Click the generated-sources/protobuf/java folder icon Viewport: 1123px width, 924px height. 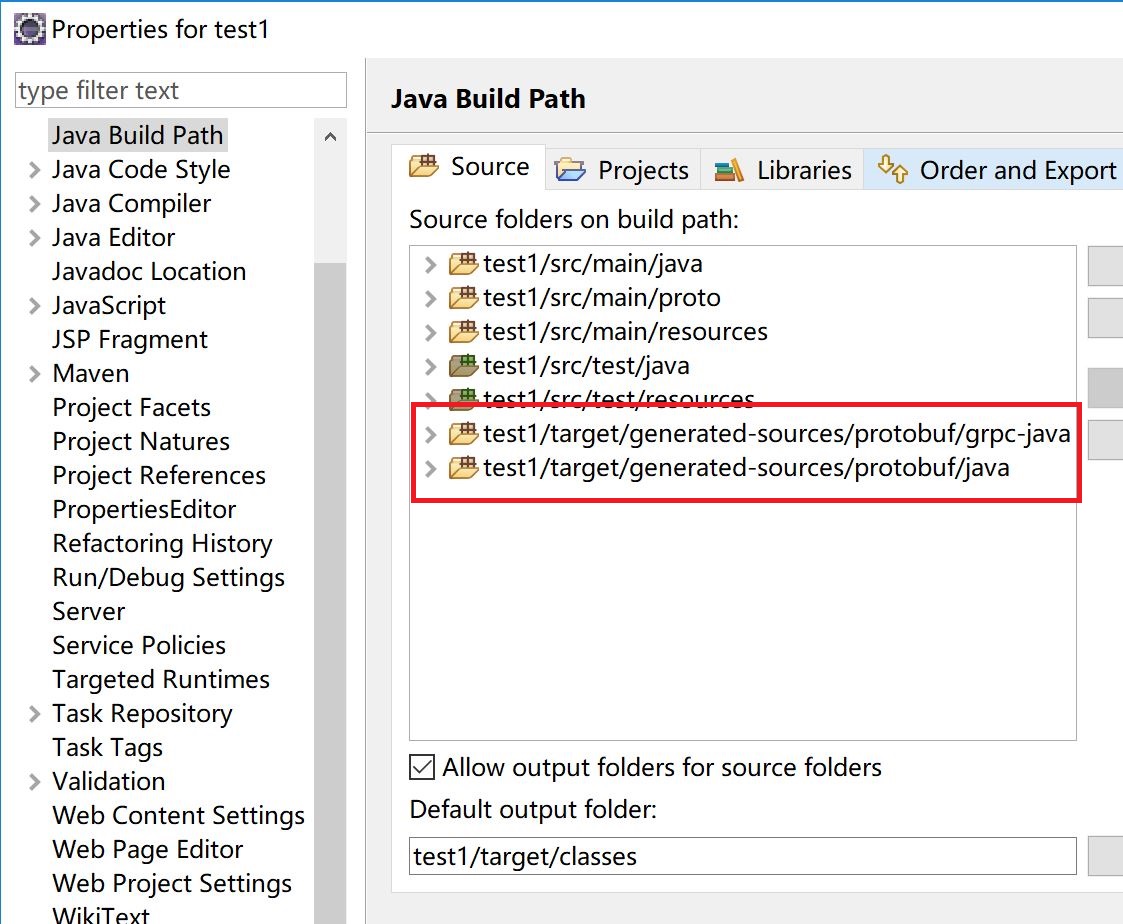tap(463, 468)
